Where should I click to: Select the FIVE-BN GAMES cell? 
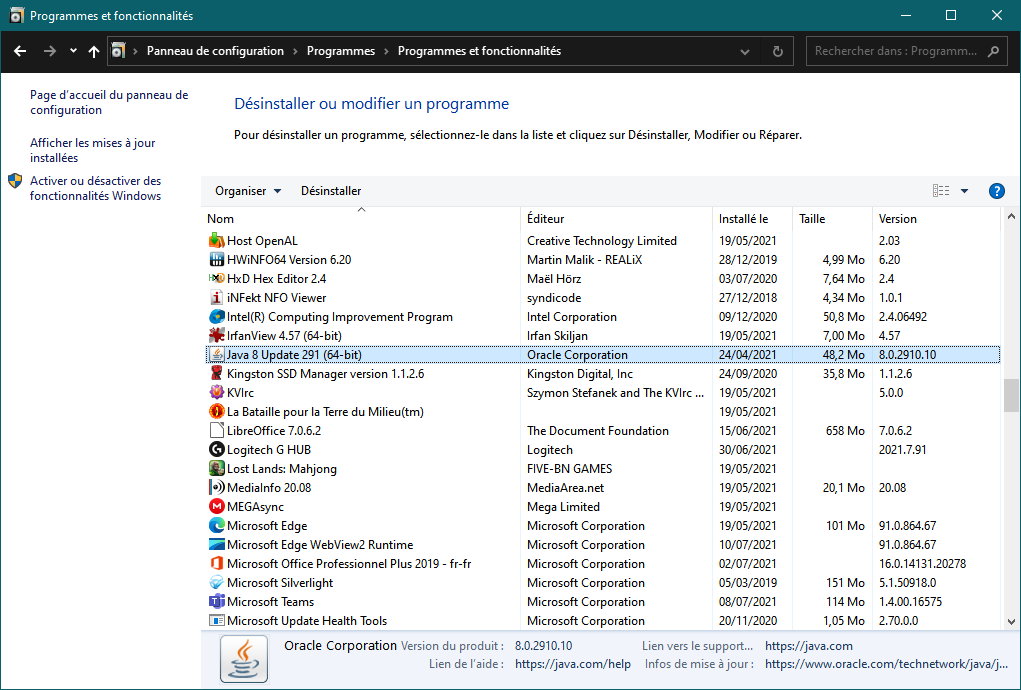(x=570, y=469)
